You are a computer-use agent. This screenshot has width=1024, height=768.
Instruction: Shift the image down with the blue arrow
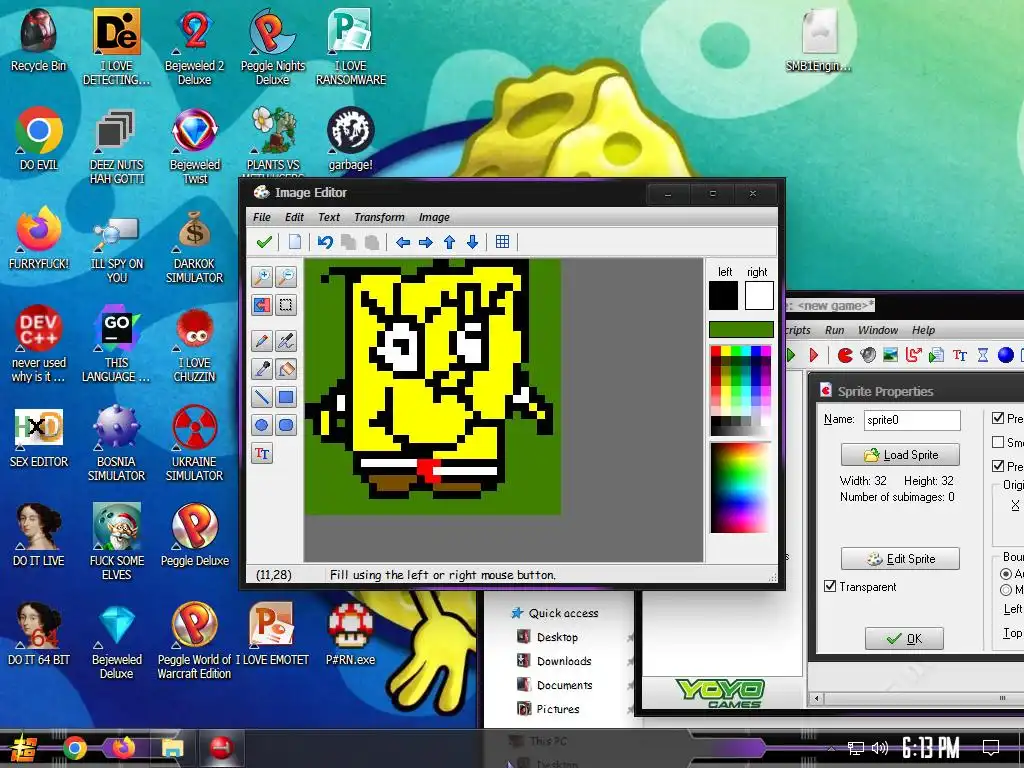coord(473,242)
